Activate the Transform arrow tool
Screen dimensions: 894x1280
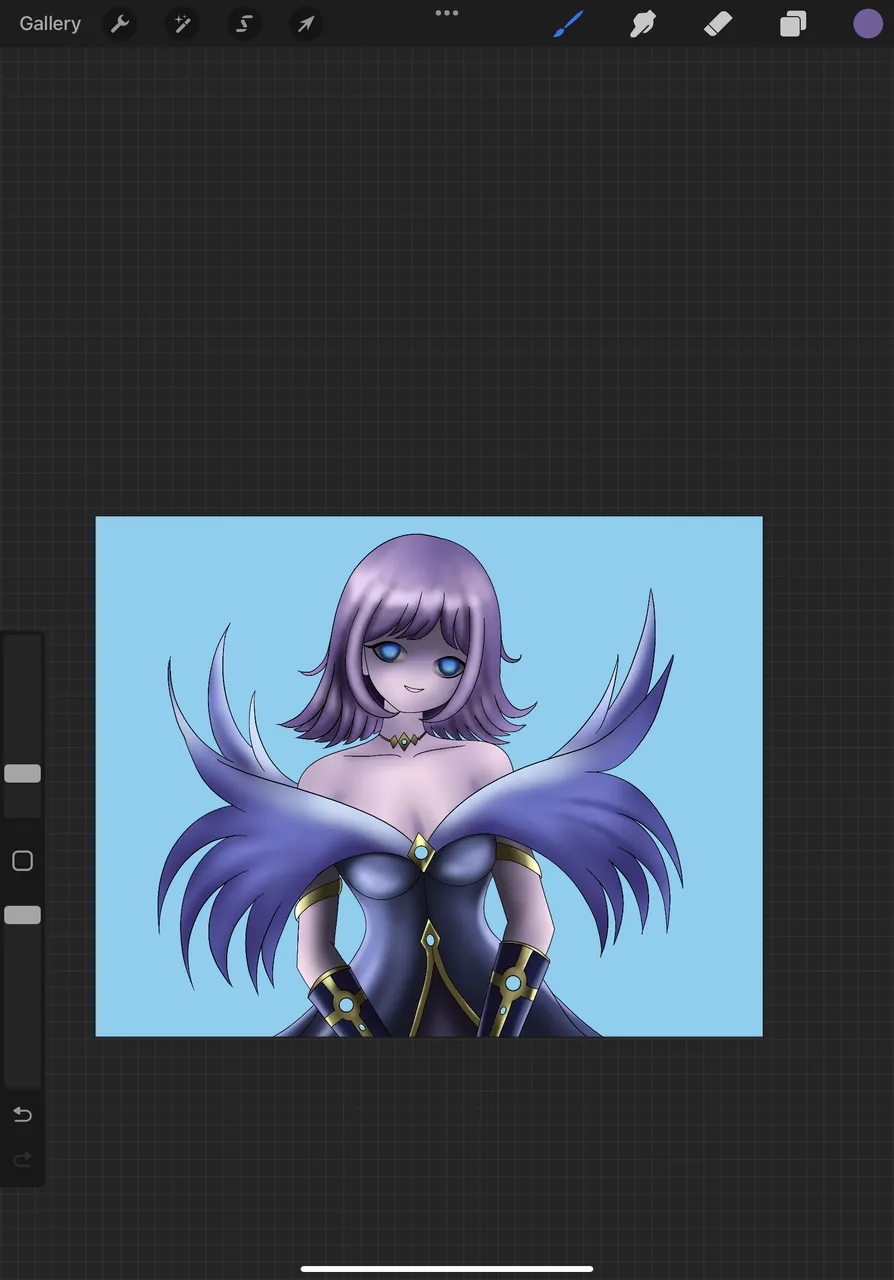tap(306, 24)
